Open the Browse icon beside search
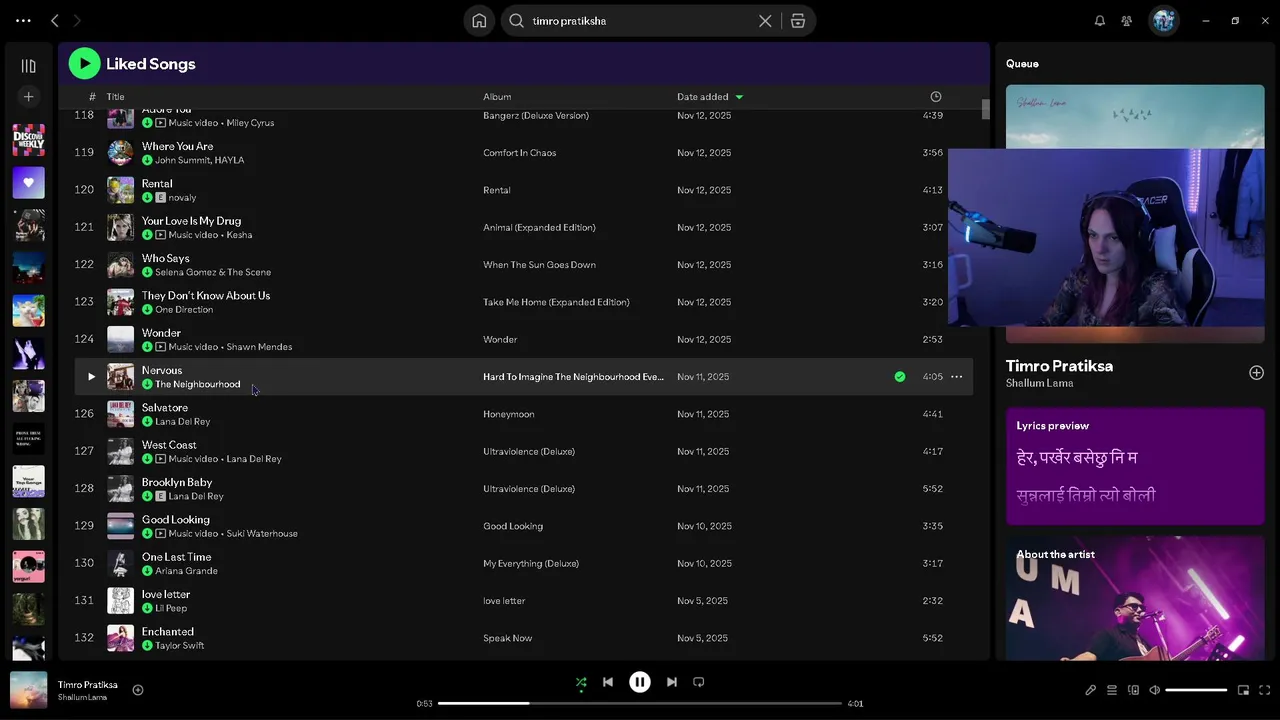Viewport: 1280px width, 720px height. [x=798, y=21]
